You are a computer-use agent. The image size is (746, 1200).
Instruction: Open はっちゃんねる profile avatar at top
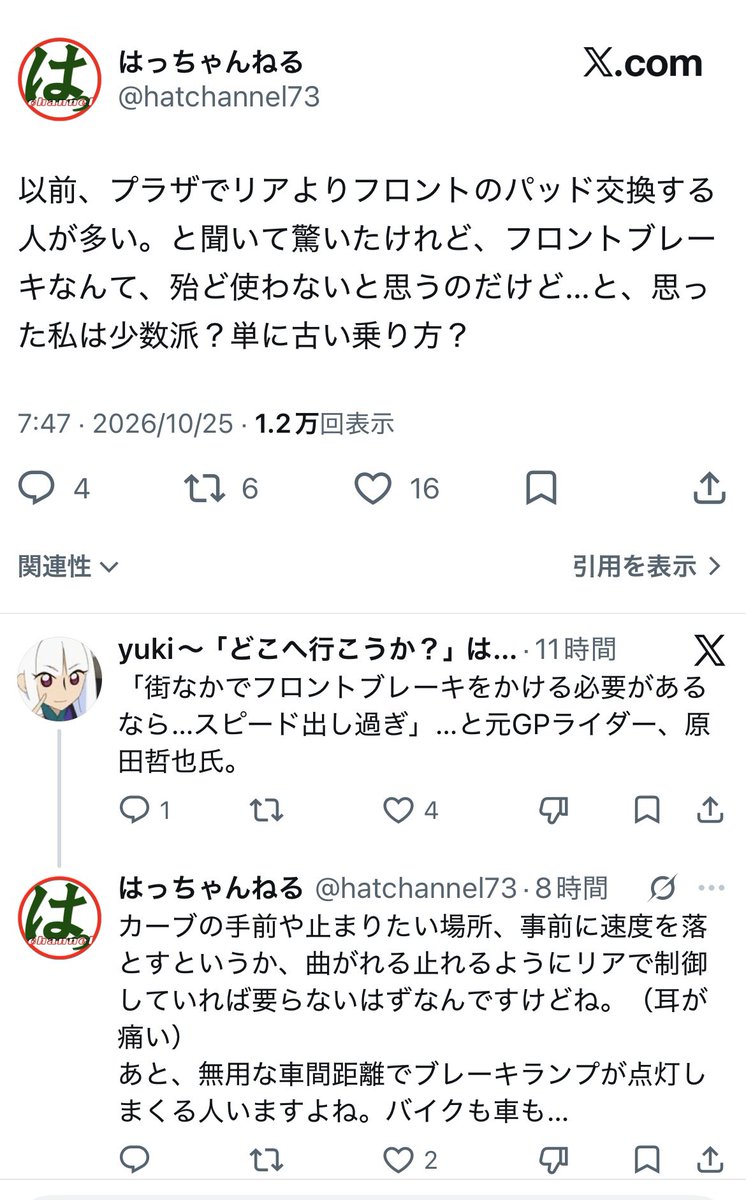59,80
